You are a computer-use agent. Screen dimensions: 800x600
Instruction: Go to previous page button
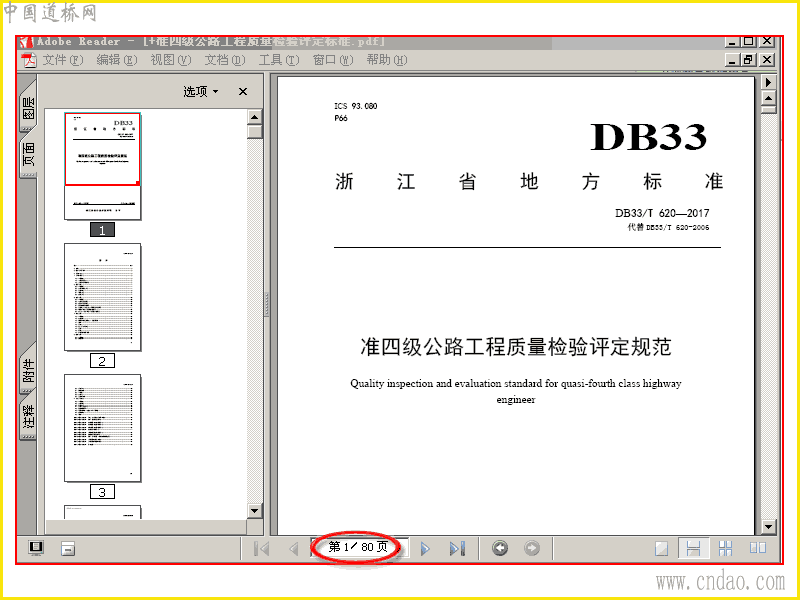[x=293, y=548]
